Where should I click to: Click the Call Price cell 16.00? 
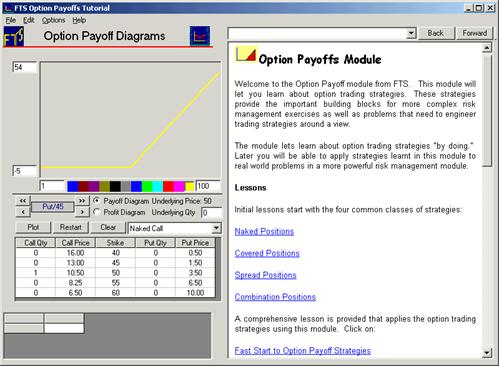76,253
